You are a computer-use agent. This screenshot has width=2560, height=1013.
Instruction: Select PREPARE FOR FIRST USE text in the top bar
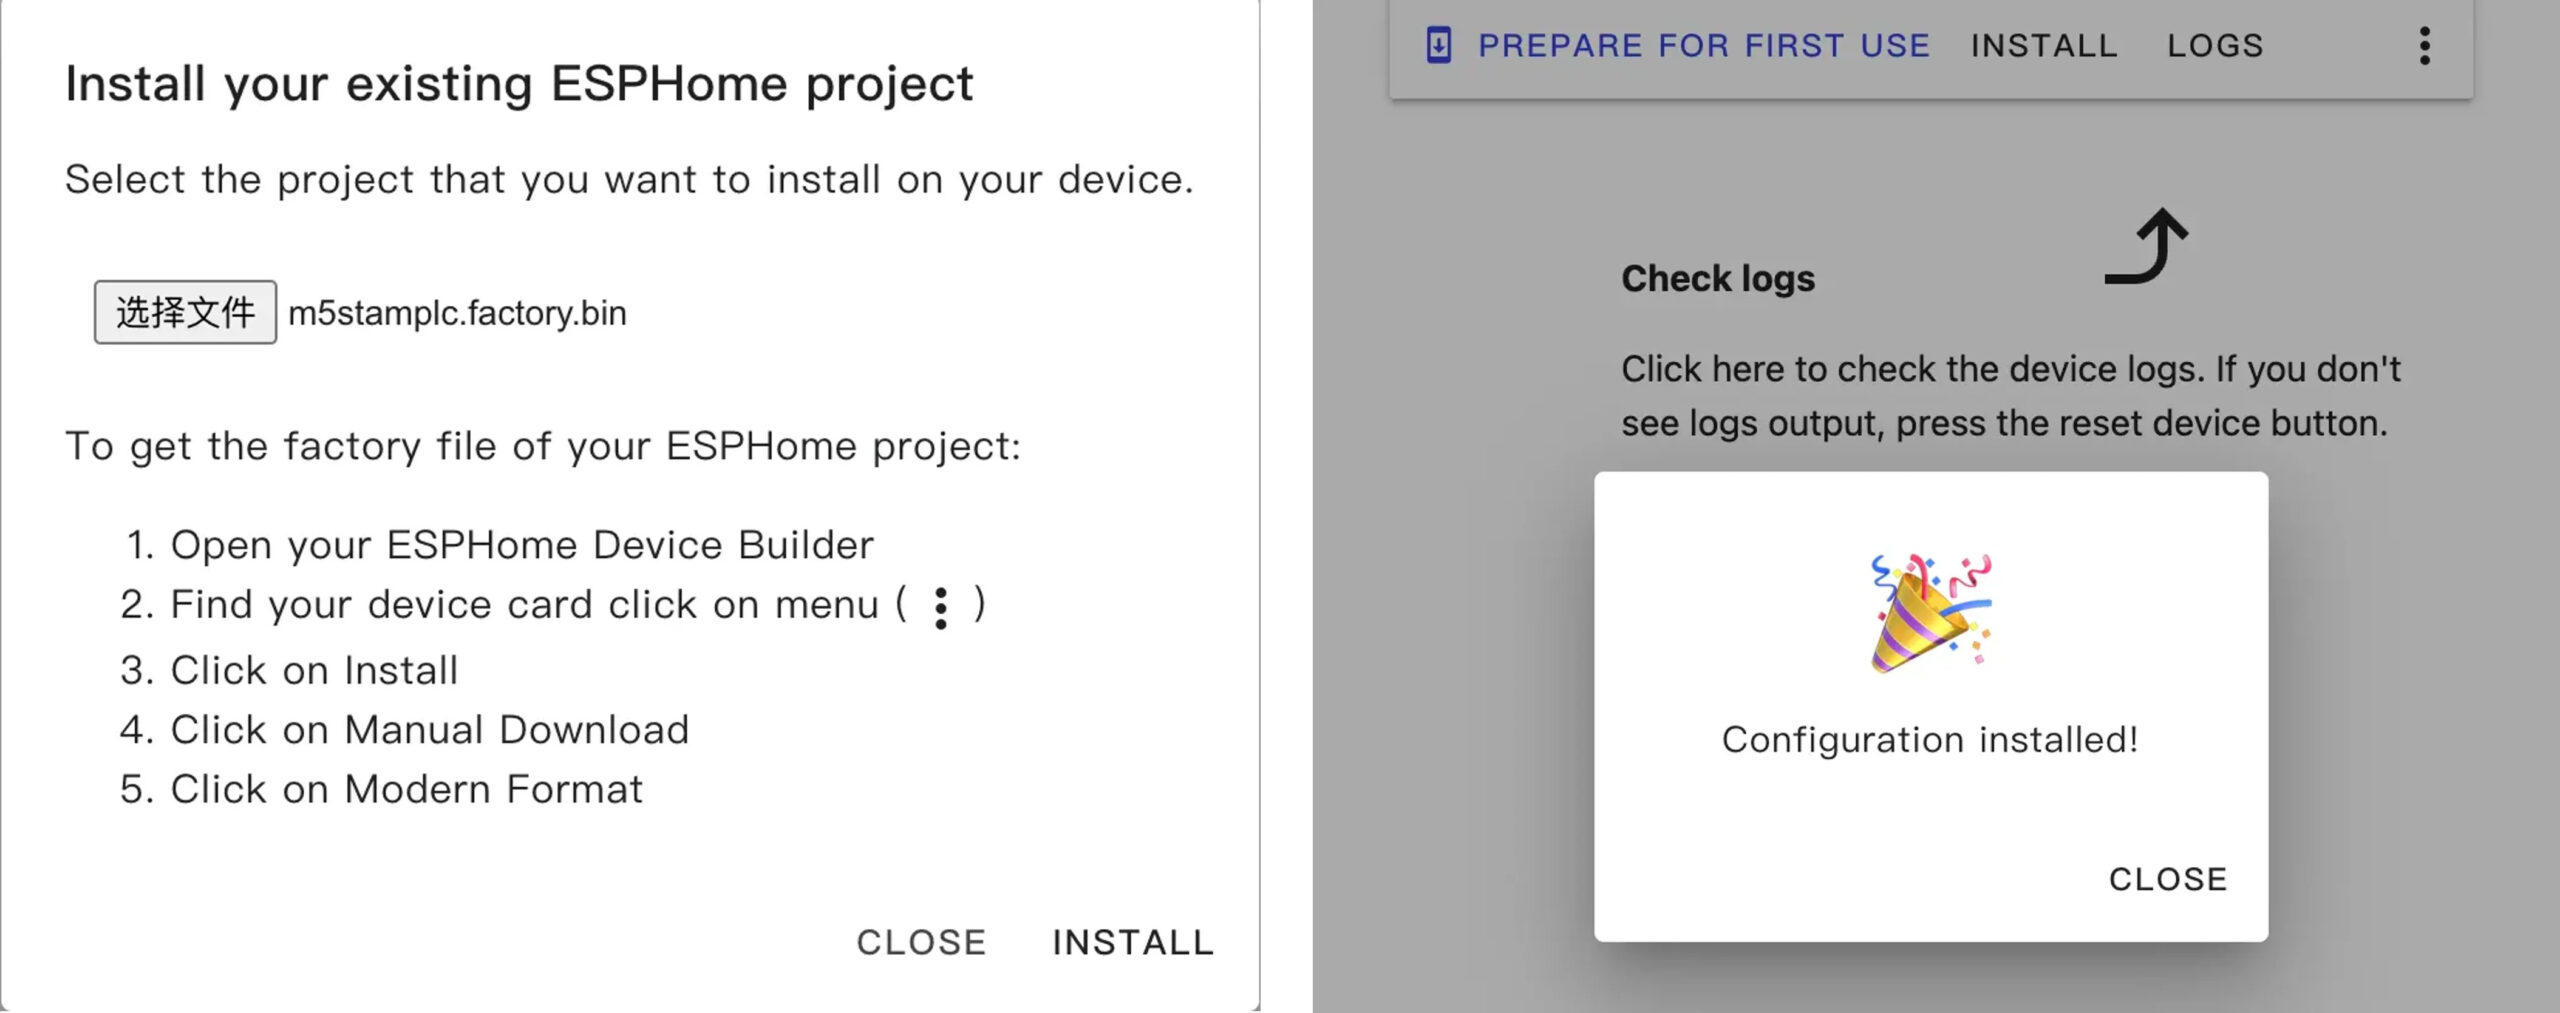pos(1704,46)
